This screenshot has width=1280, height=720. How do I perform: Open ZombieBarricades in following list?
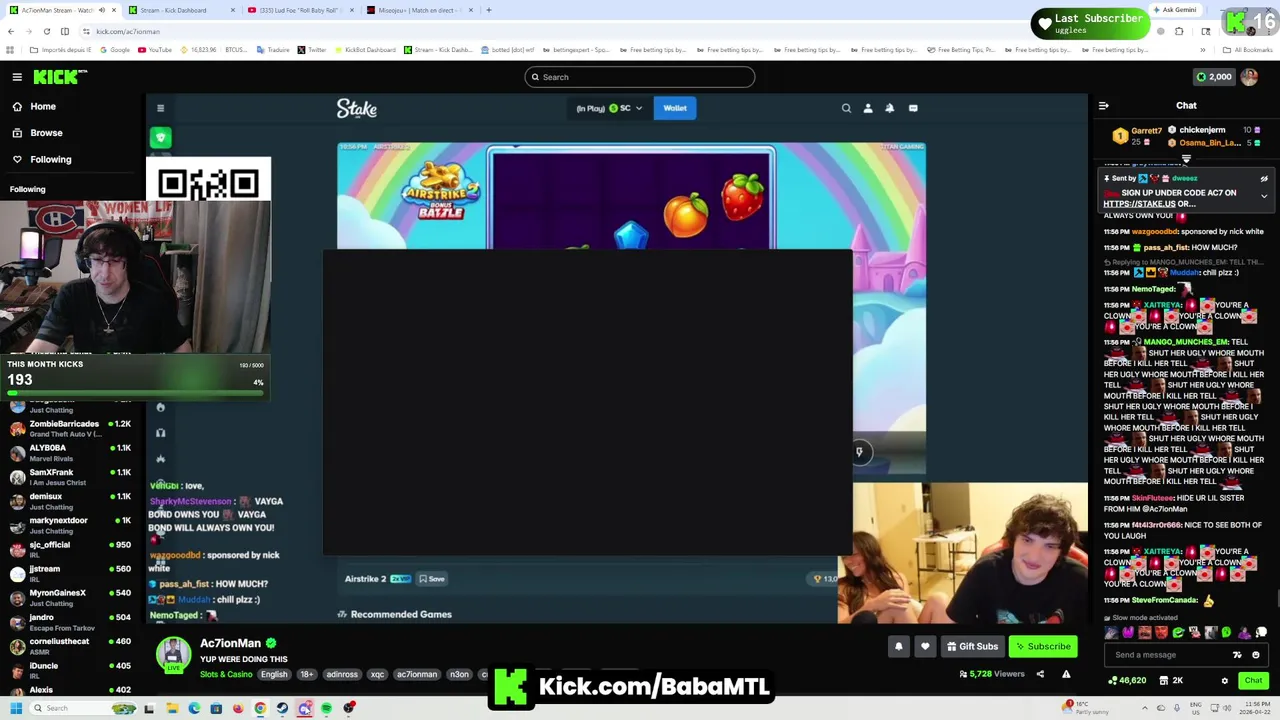point(72,428)
